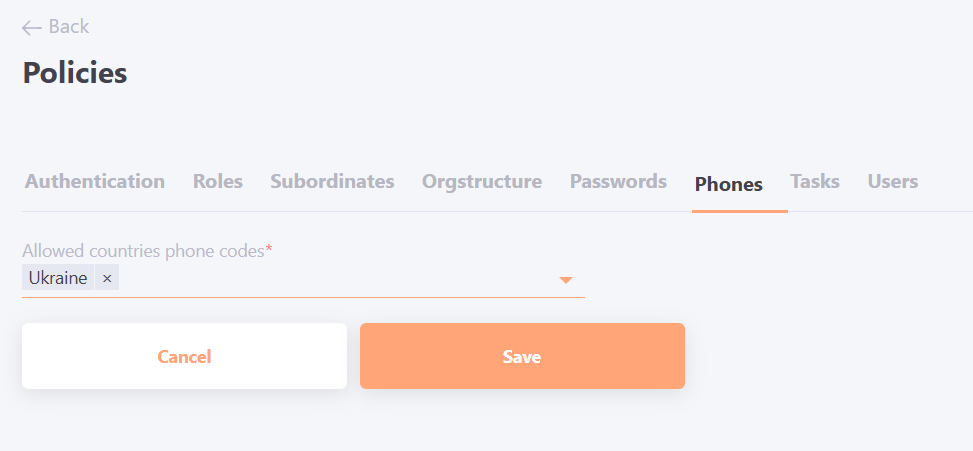Open the Users tab

coord(893,182)
